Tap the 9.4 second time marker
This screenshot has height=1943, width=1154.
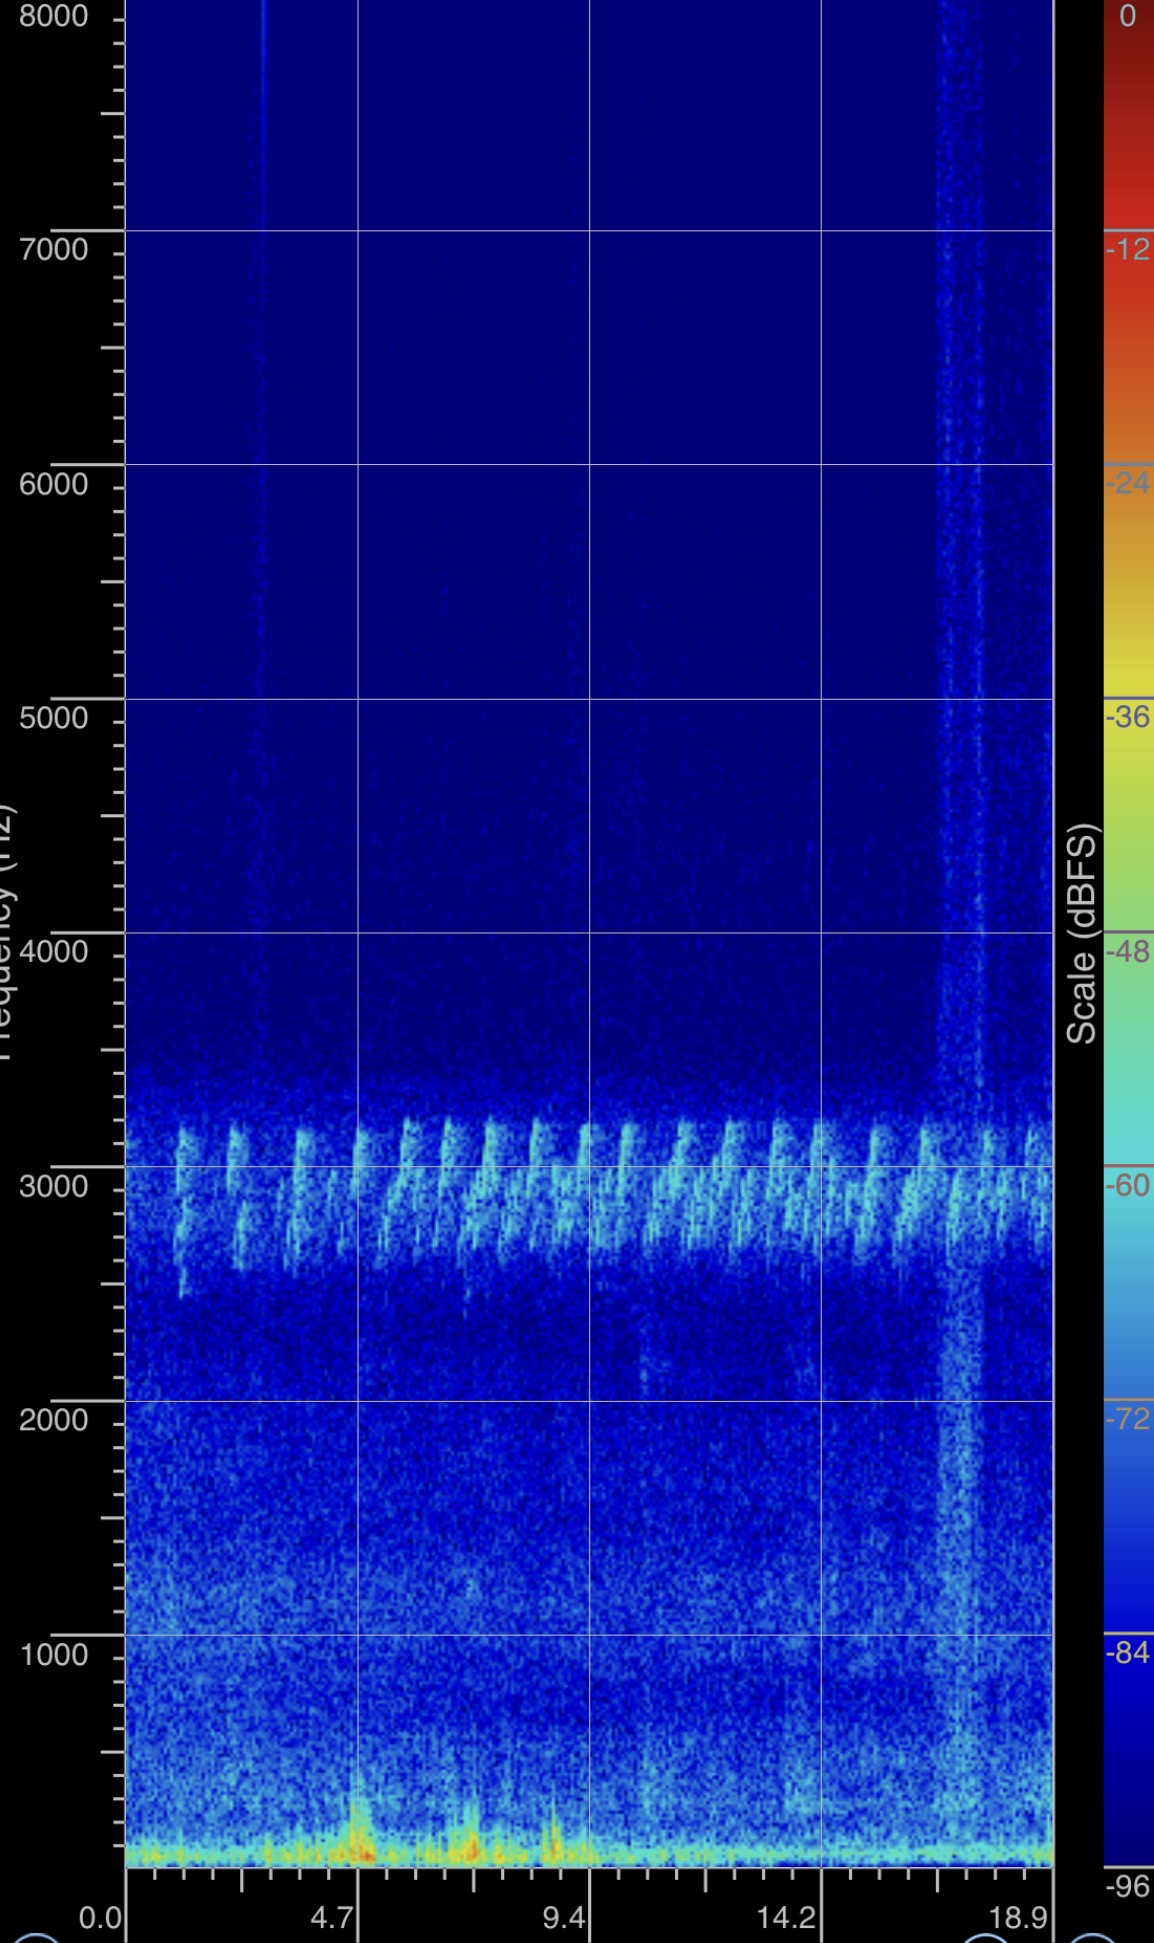[563, 1917]
